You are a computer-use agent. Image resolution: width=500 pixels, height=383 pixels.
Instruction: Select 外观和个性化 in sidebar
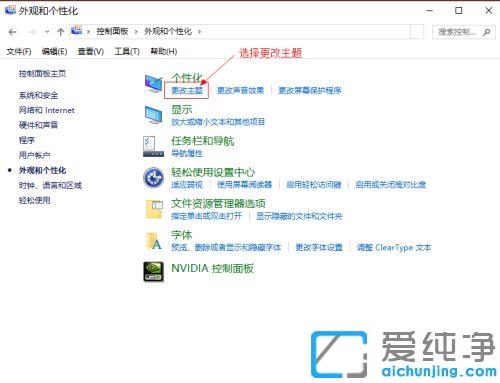[x=42, y=170]
